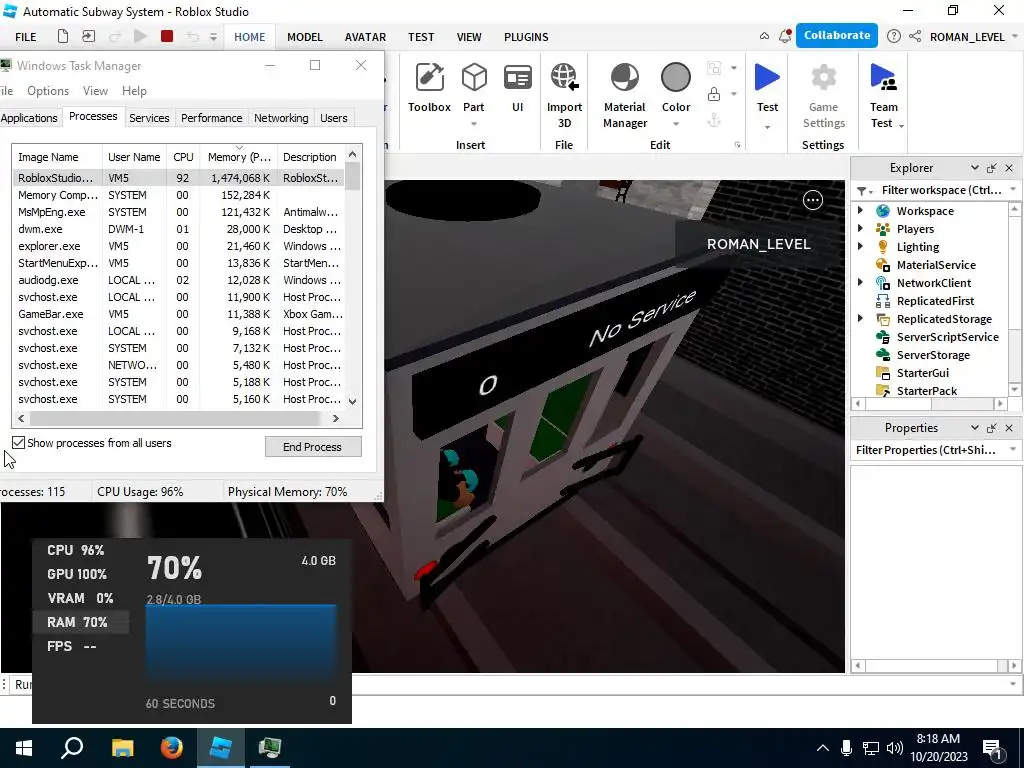Click the filter icon in Explorer
Viewport: 1024px width, 768px height.
(864, 191)
